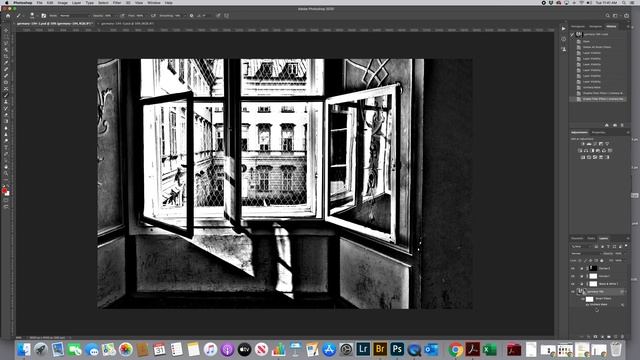Click the layer Opacity field
640x360 pixels.
(x=619, y=253)
